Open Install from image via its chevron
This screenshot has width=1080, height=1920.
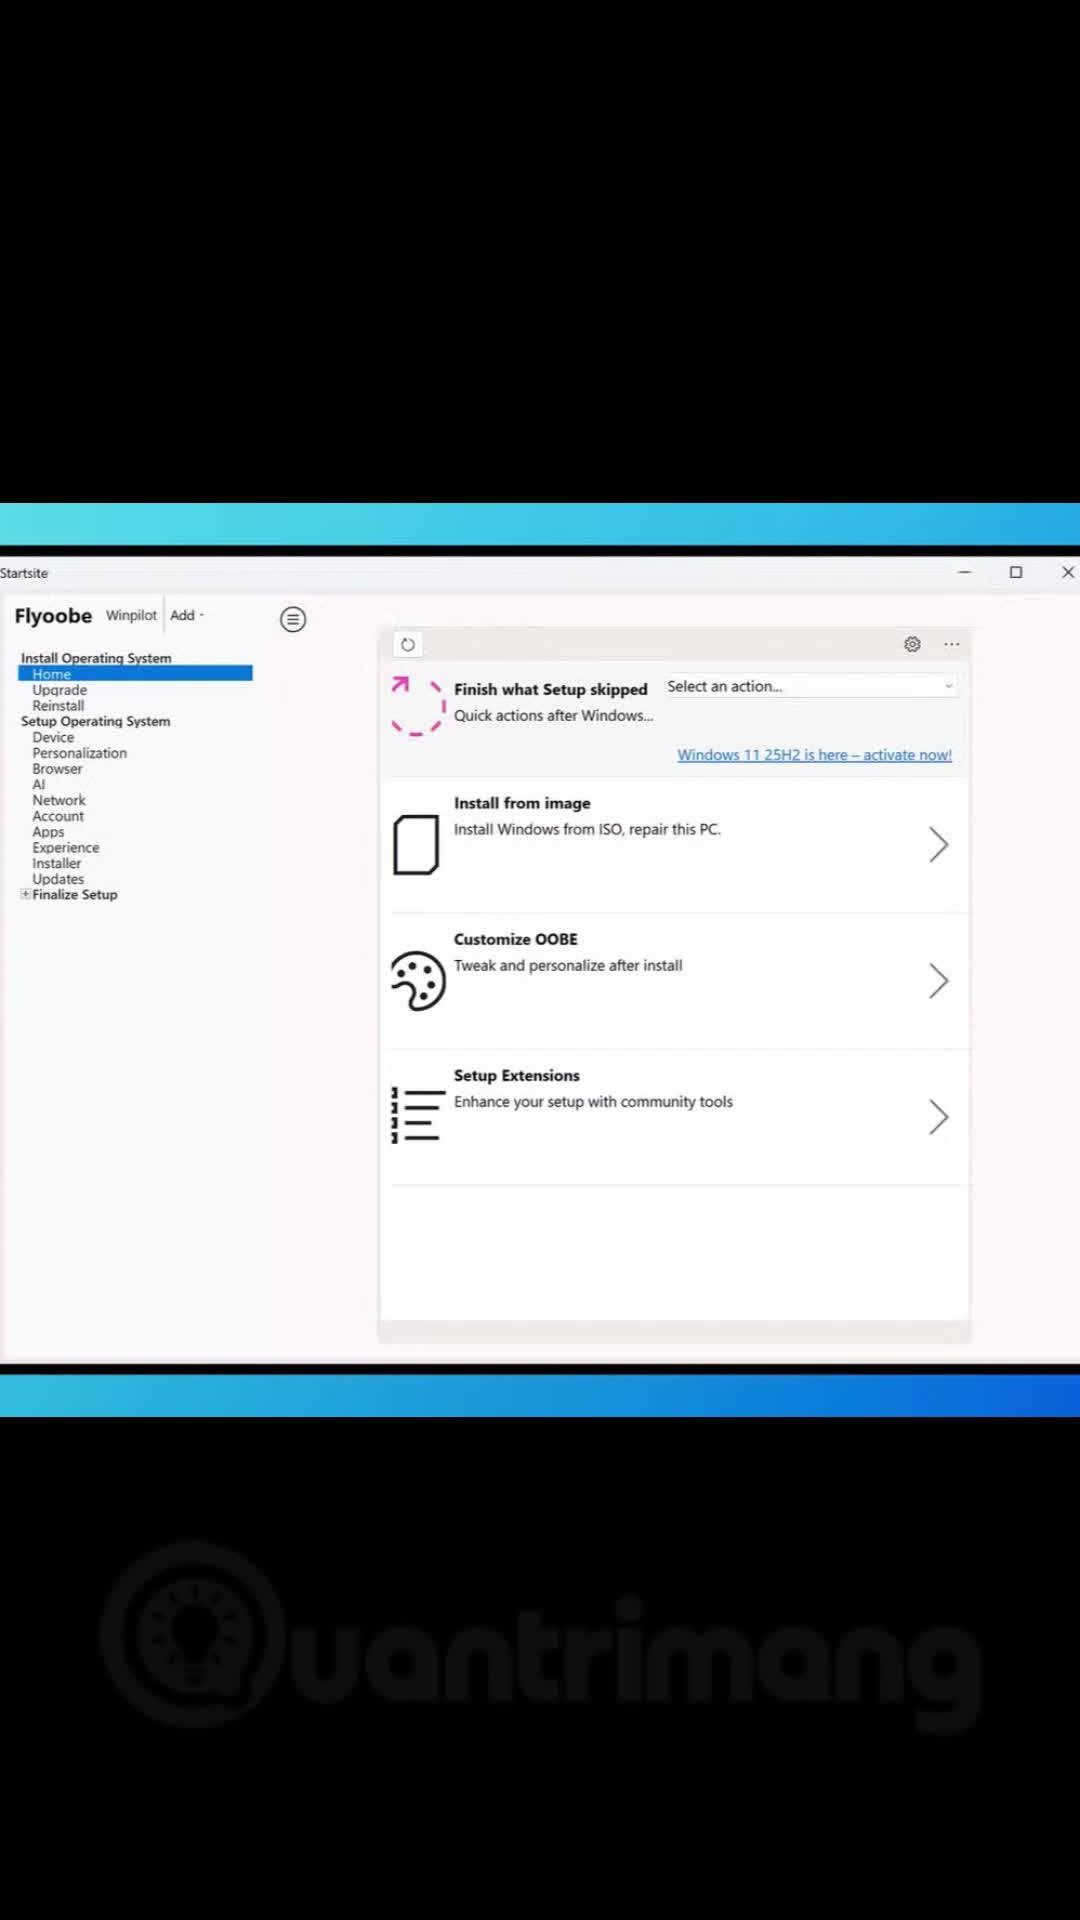[x=938, y=845]
